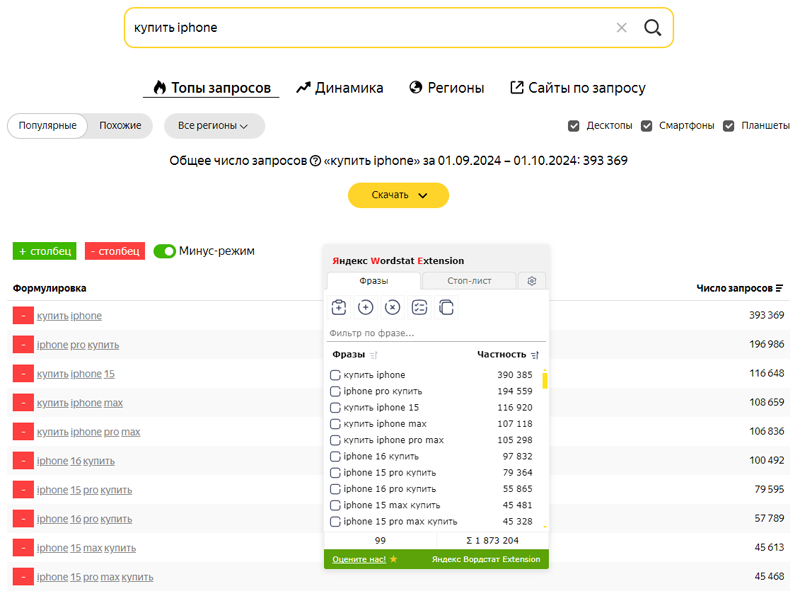Click the Фильтр по фразе input
The height and width of the screenshot is (596, 800).
[436, 333]
